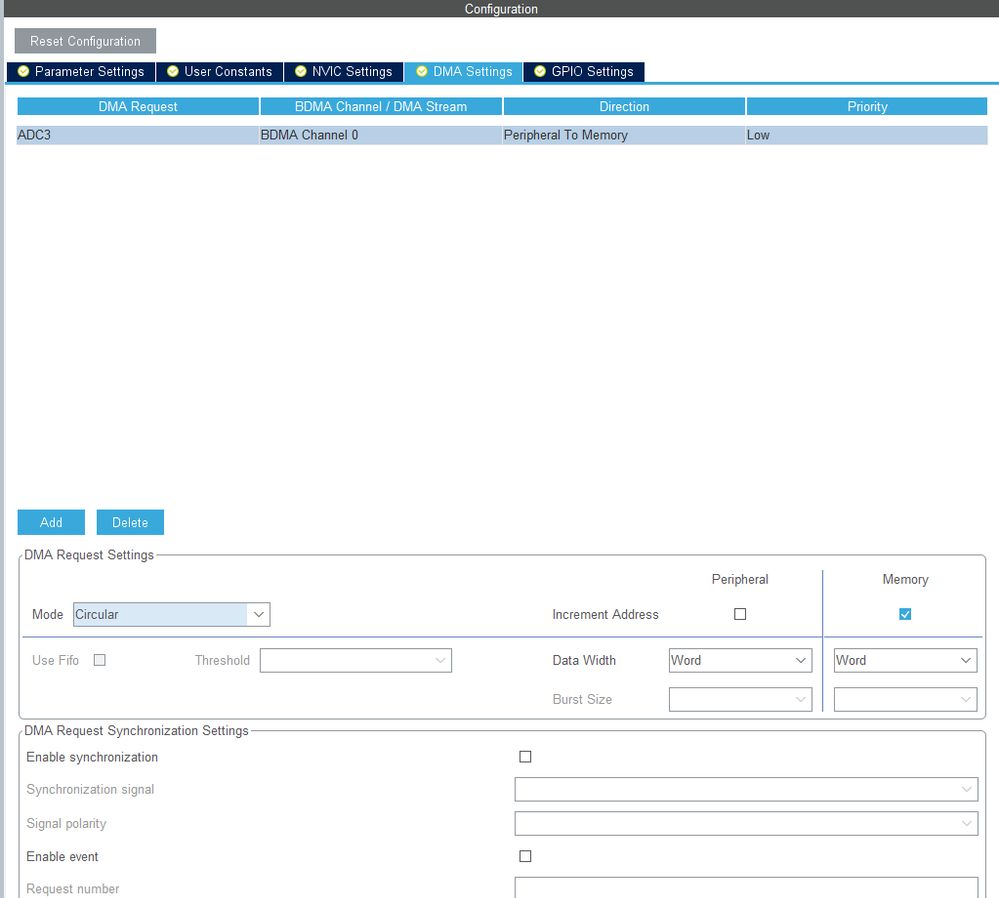Expand the Synchronization signal dropdown

pyautogui.click(x=746, y=789)
